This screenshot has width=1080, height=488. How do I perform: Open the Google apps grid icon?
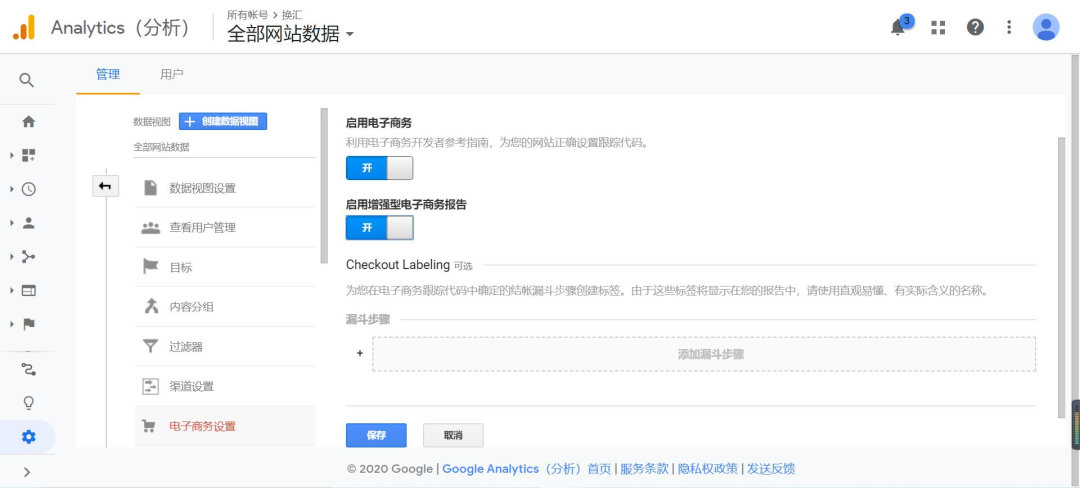(x=937, y=28)
